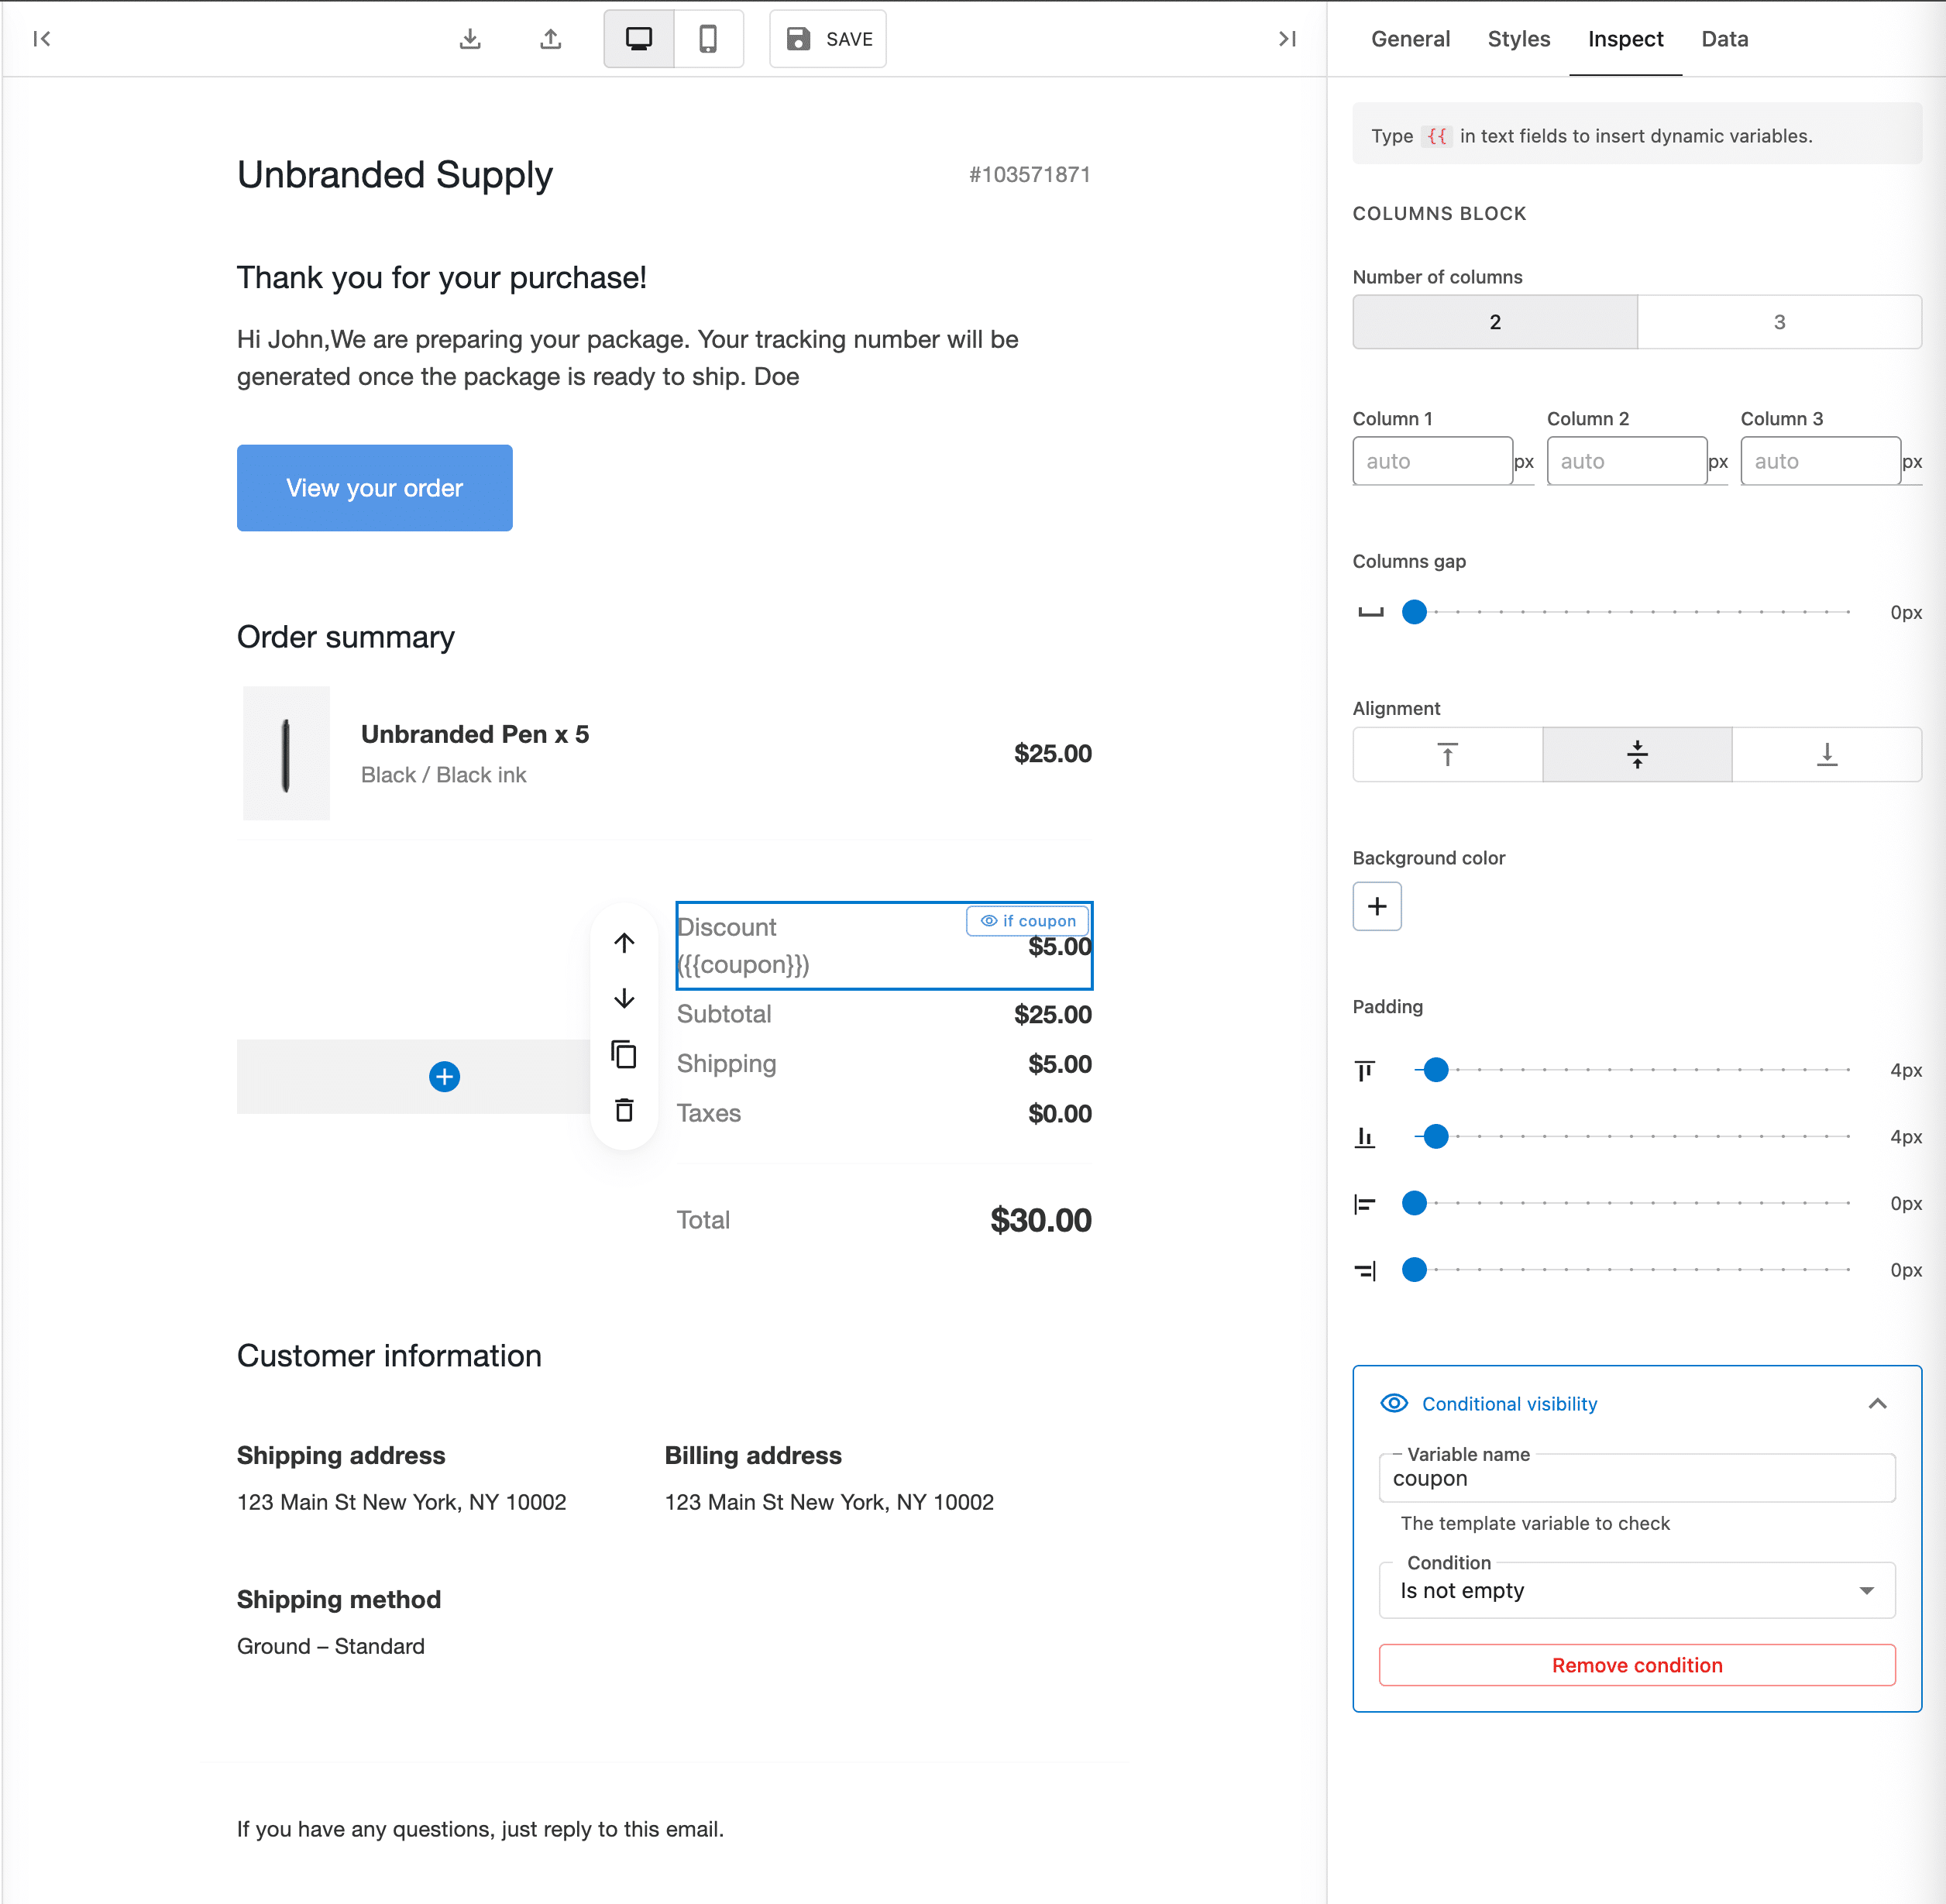Screen dimensions: 1946x1904
Task: Switch to mobile preview mode
Action: (709, 38)
